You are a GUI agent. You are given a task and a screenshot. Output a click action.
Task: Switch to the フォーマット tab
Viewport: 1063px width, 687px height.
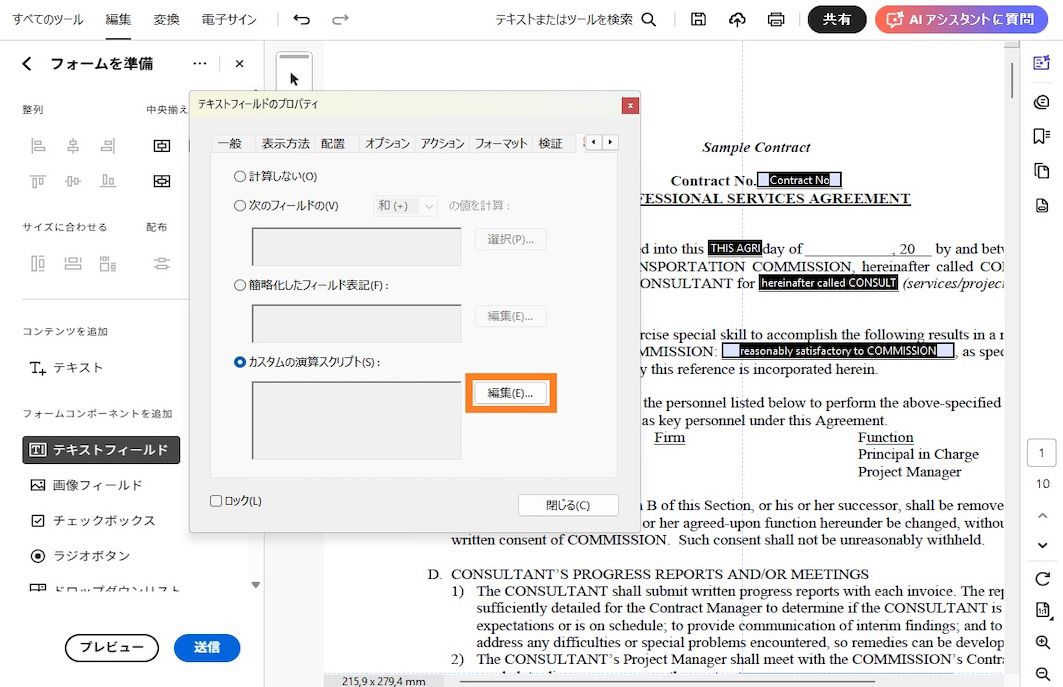(500, 142)
